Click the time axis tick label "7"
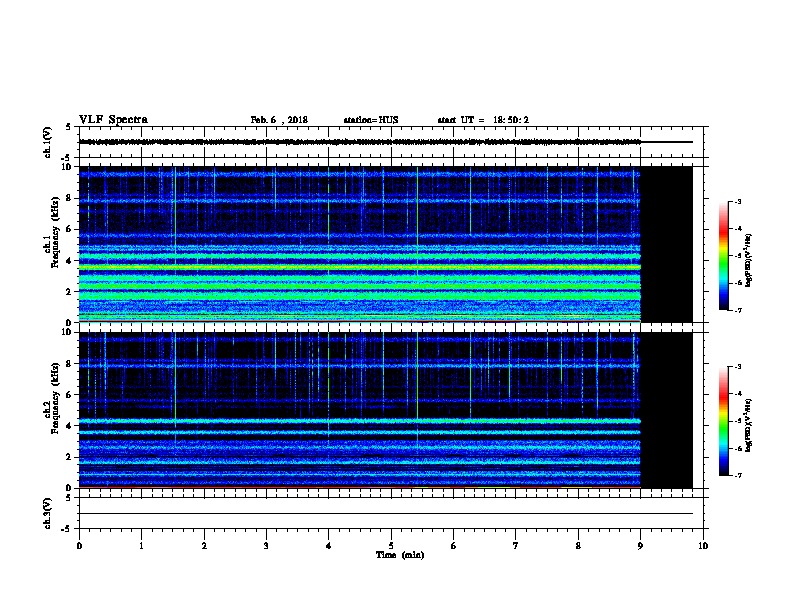 516,546
